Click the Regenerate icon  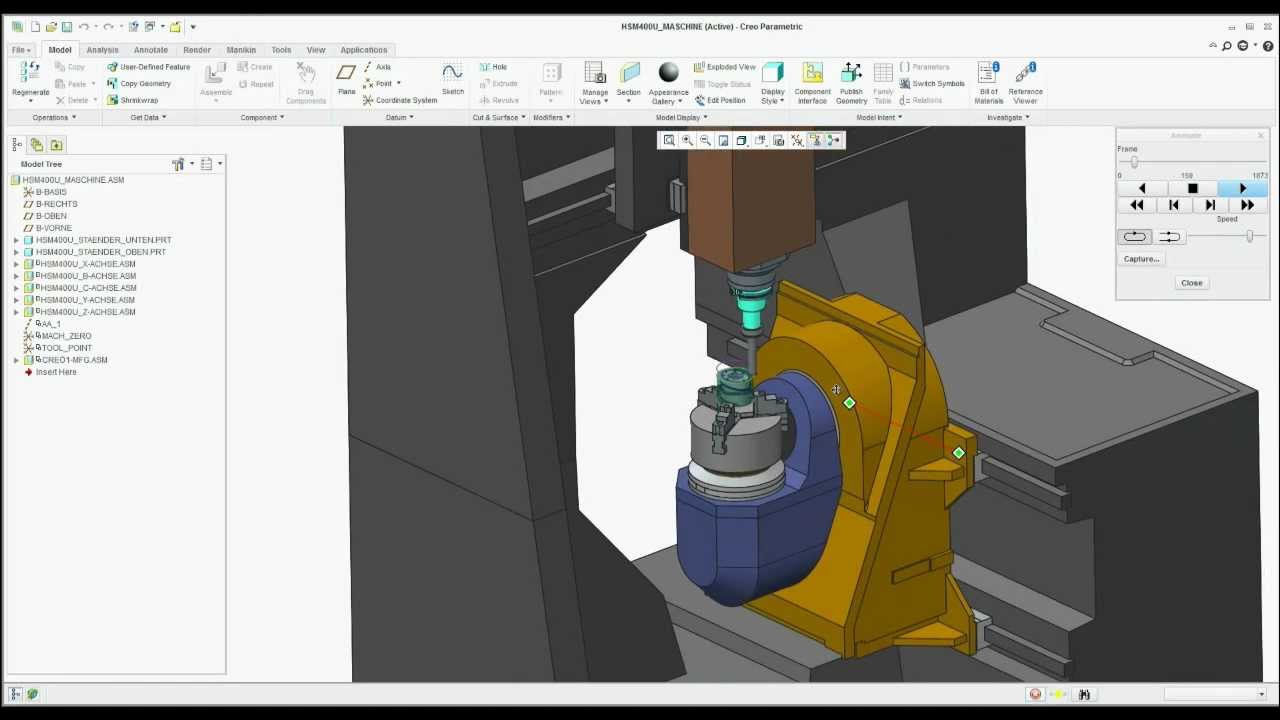[x=30, y=74]
